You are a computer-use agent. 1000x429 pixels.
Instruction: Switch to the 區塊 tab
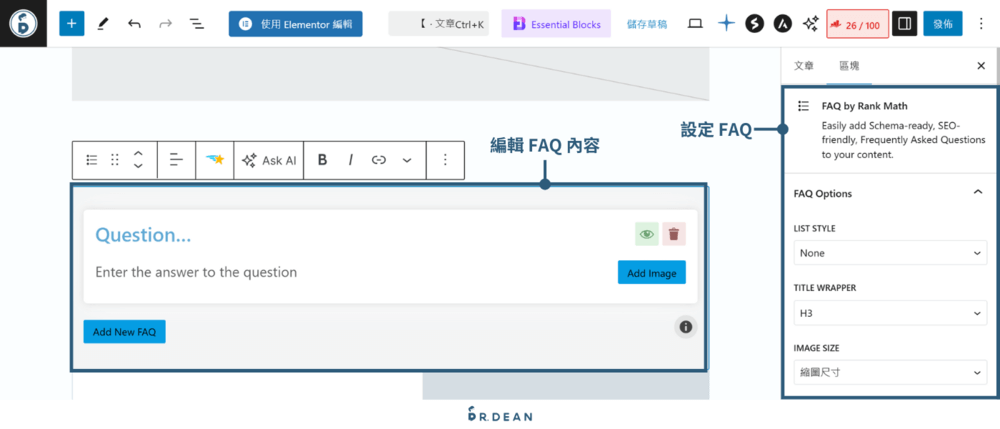coord(849,66)
